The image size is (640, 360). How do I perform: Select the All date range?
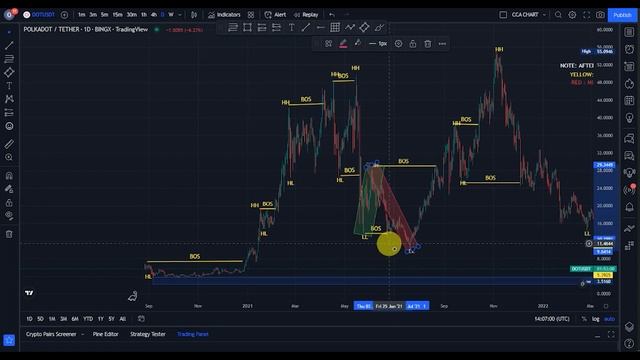(122, 319)
